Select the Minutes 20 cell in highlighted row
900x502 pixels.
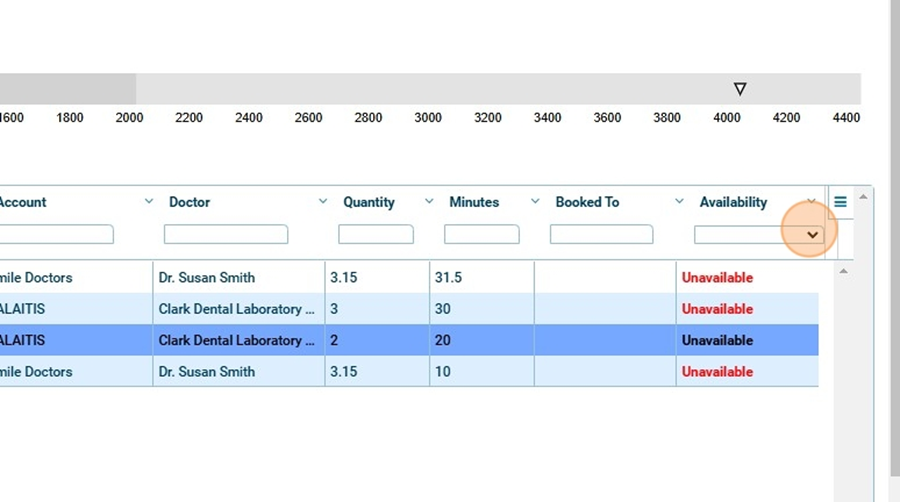[482, 340]
